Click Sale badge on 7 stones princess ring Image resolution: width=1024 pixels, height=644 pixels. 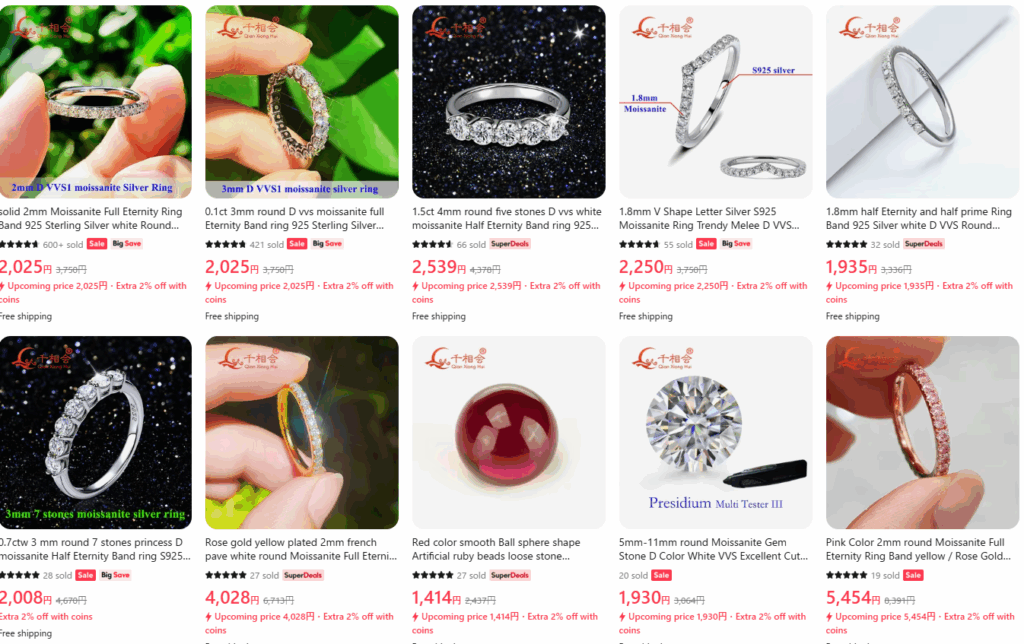point(86,575)
